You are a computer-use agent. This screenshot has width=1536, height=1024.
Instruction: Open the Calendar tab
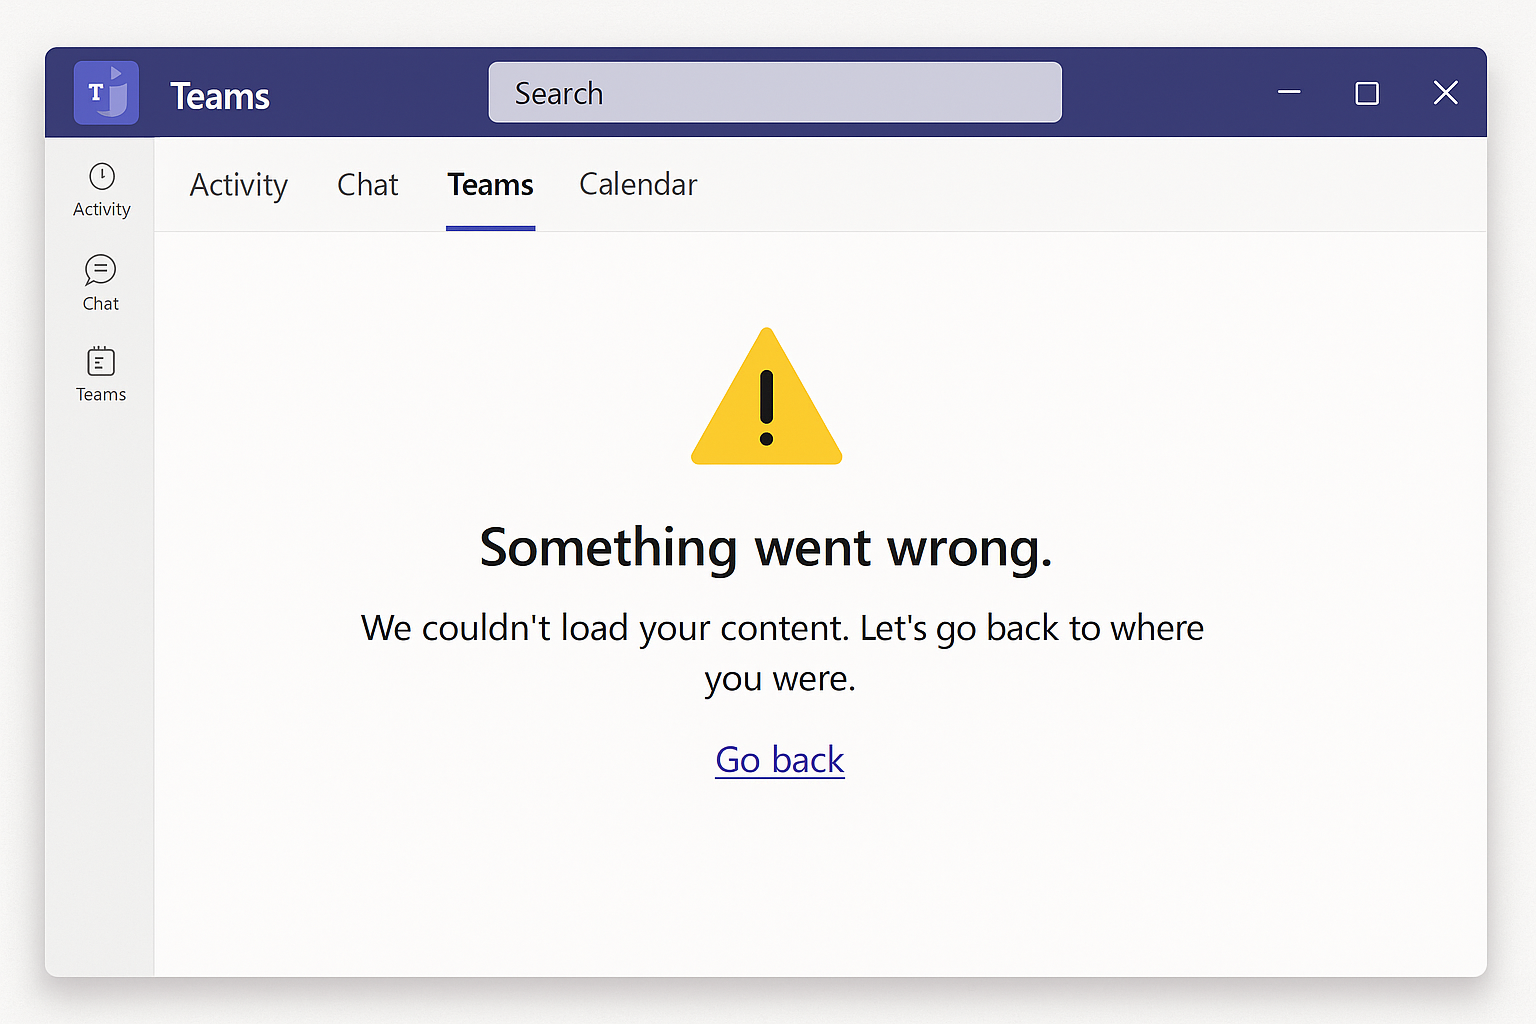[x=638, y=184]
